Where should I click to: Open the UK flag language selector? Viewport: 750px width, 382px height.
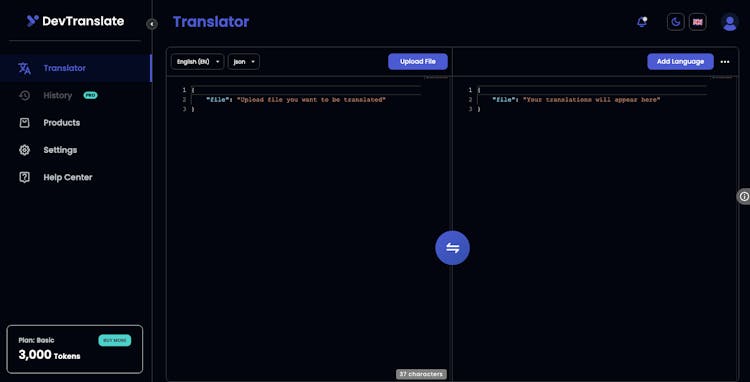697,22
